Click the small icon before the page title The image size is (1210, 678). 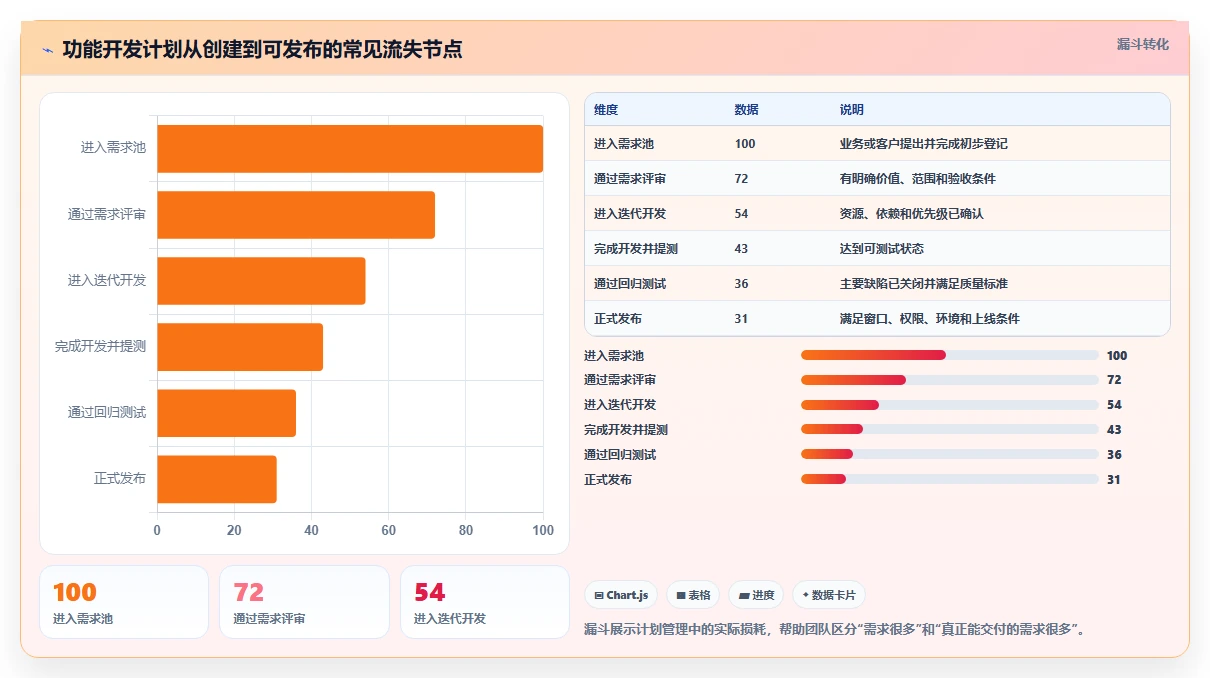coord(47,49)
